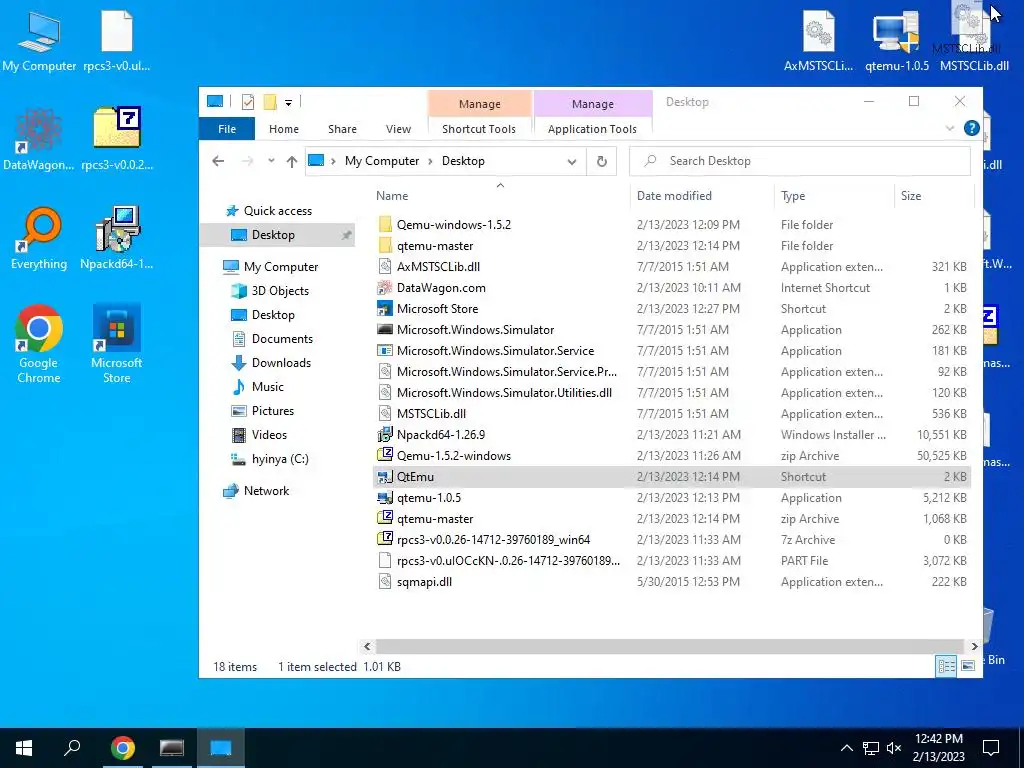Open address bar history dropdown
The width and height of the screenshot is (1024, 768).
tap(571, 161)
